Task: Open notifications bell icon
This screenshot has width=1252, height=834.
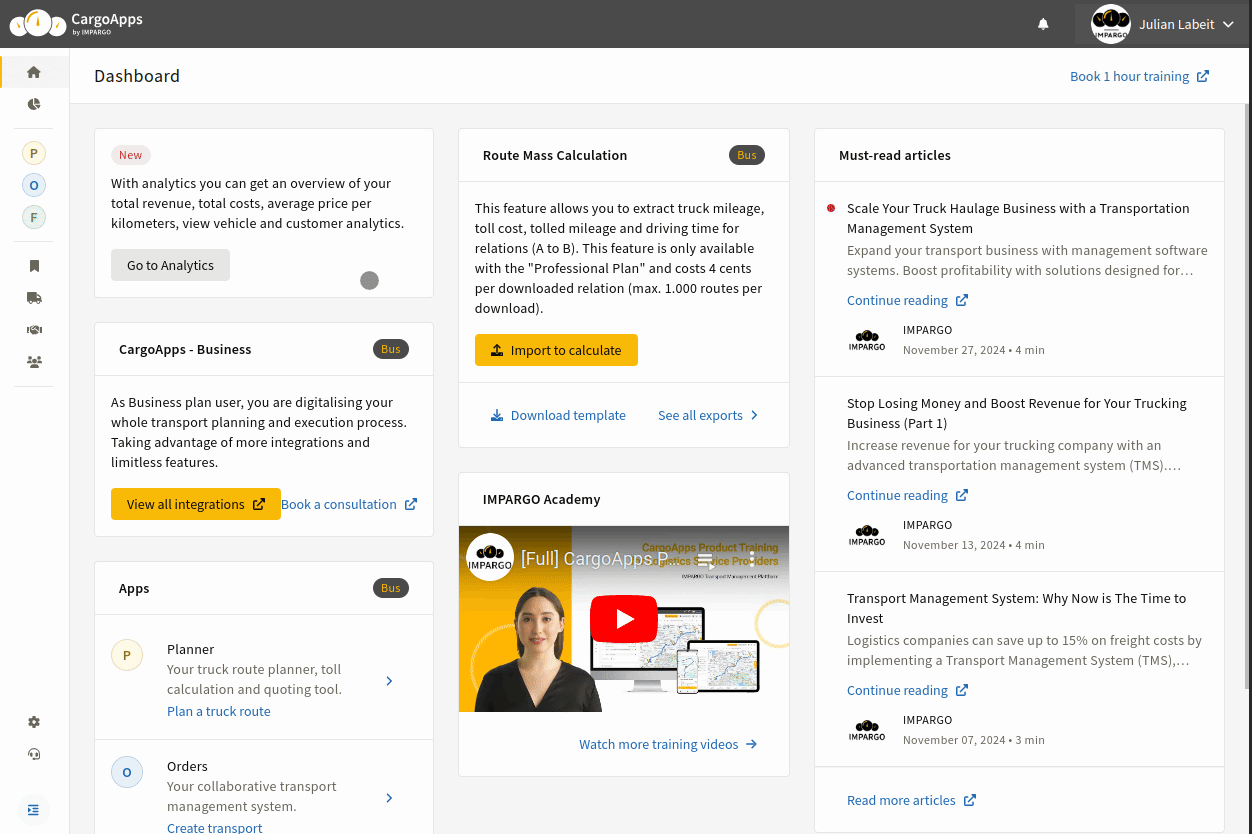Action: pyautogui.click(x=1043, y=24)
